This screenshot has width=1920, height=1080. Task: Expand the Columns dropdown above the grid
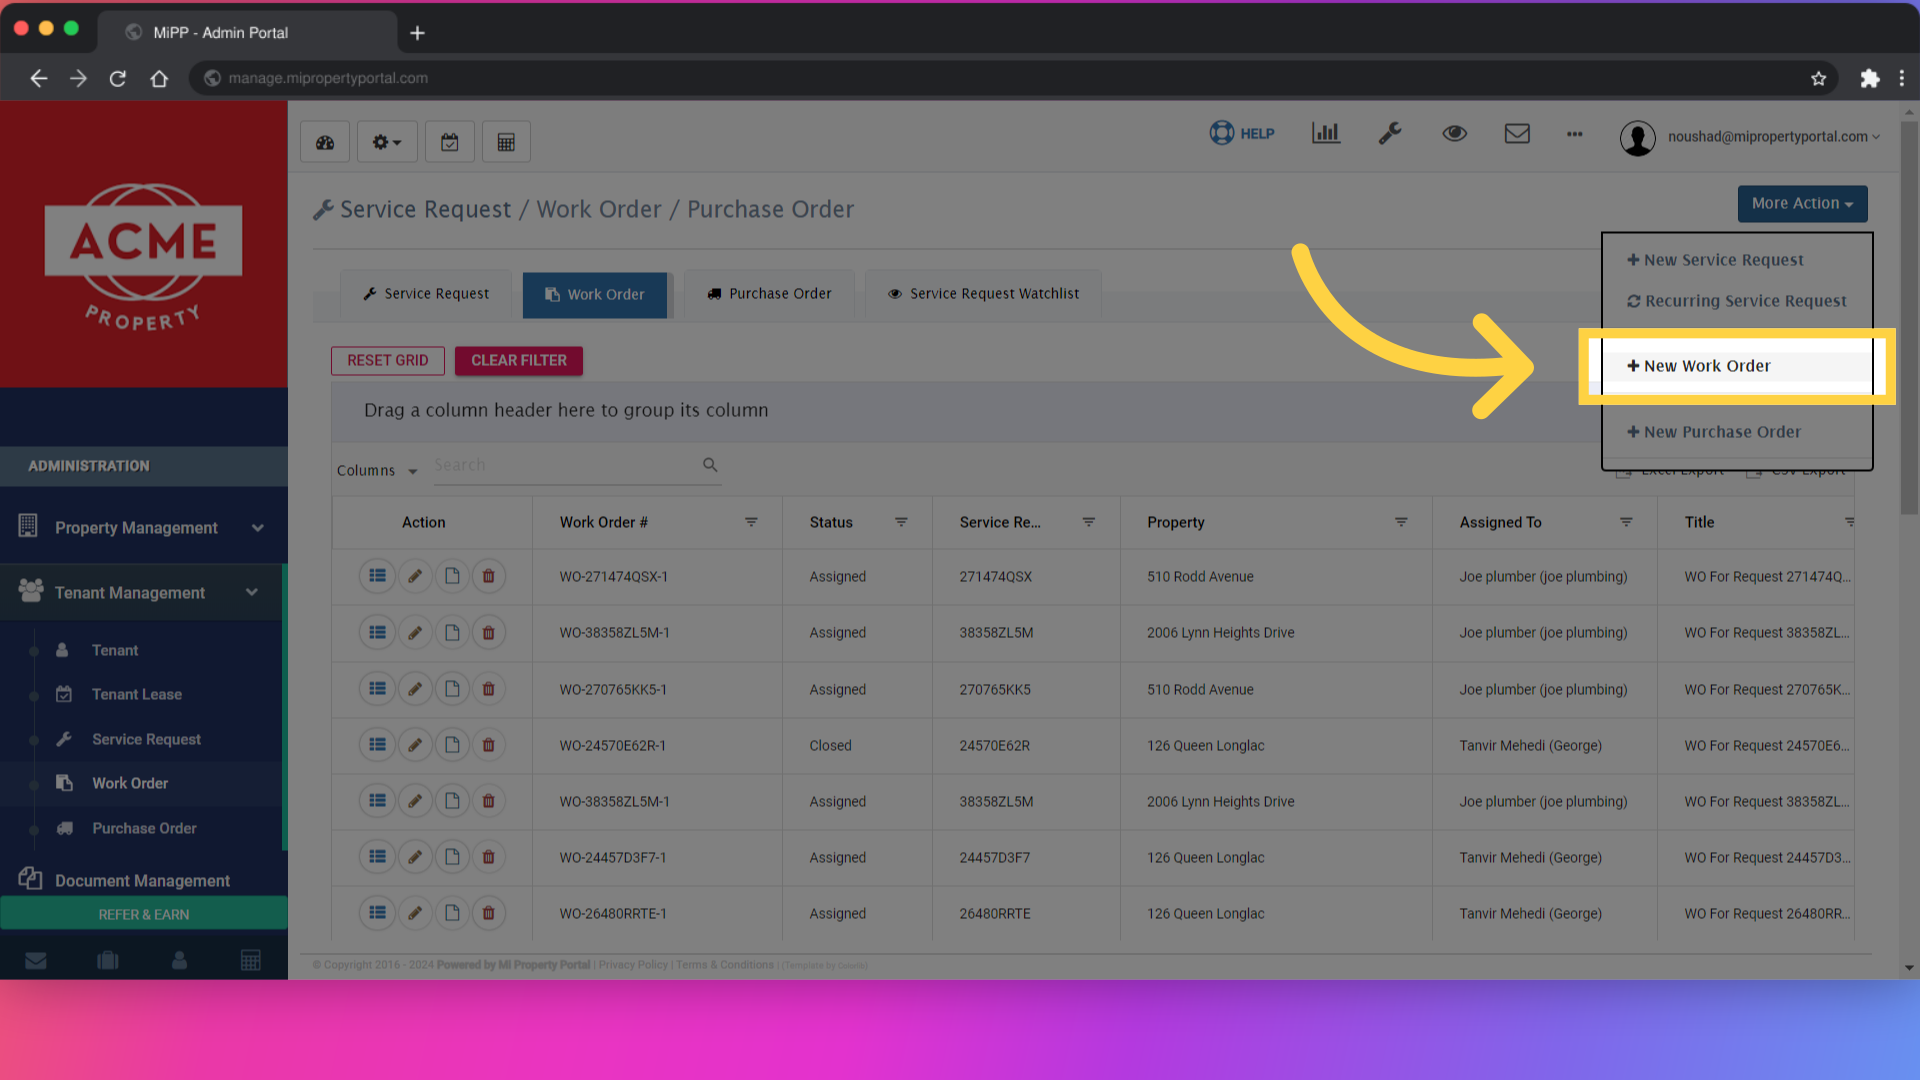(x=376, y=470)
